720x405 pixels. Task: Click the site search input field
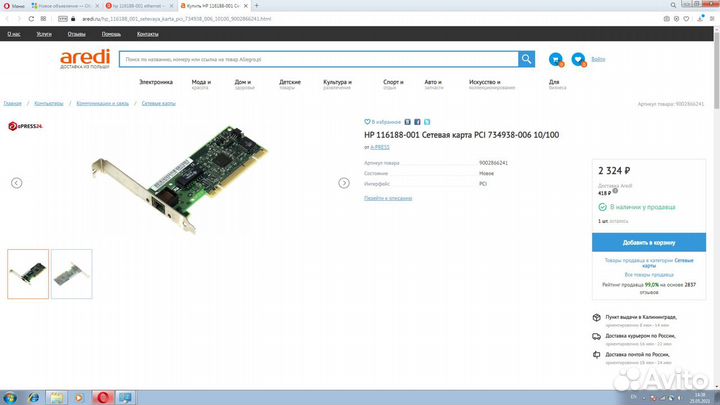pyautogui.click(x=319, y=59)
